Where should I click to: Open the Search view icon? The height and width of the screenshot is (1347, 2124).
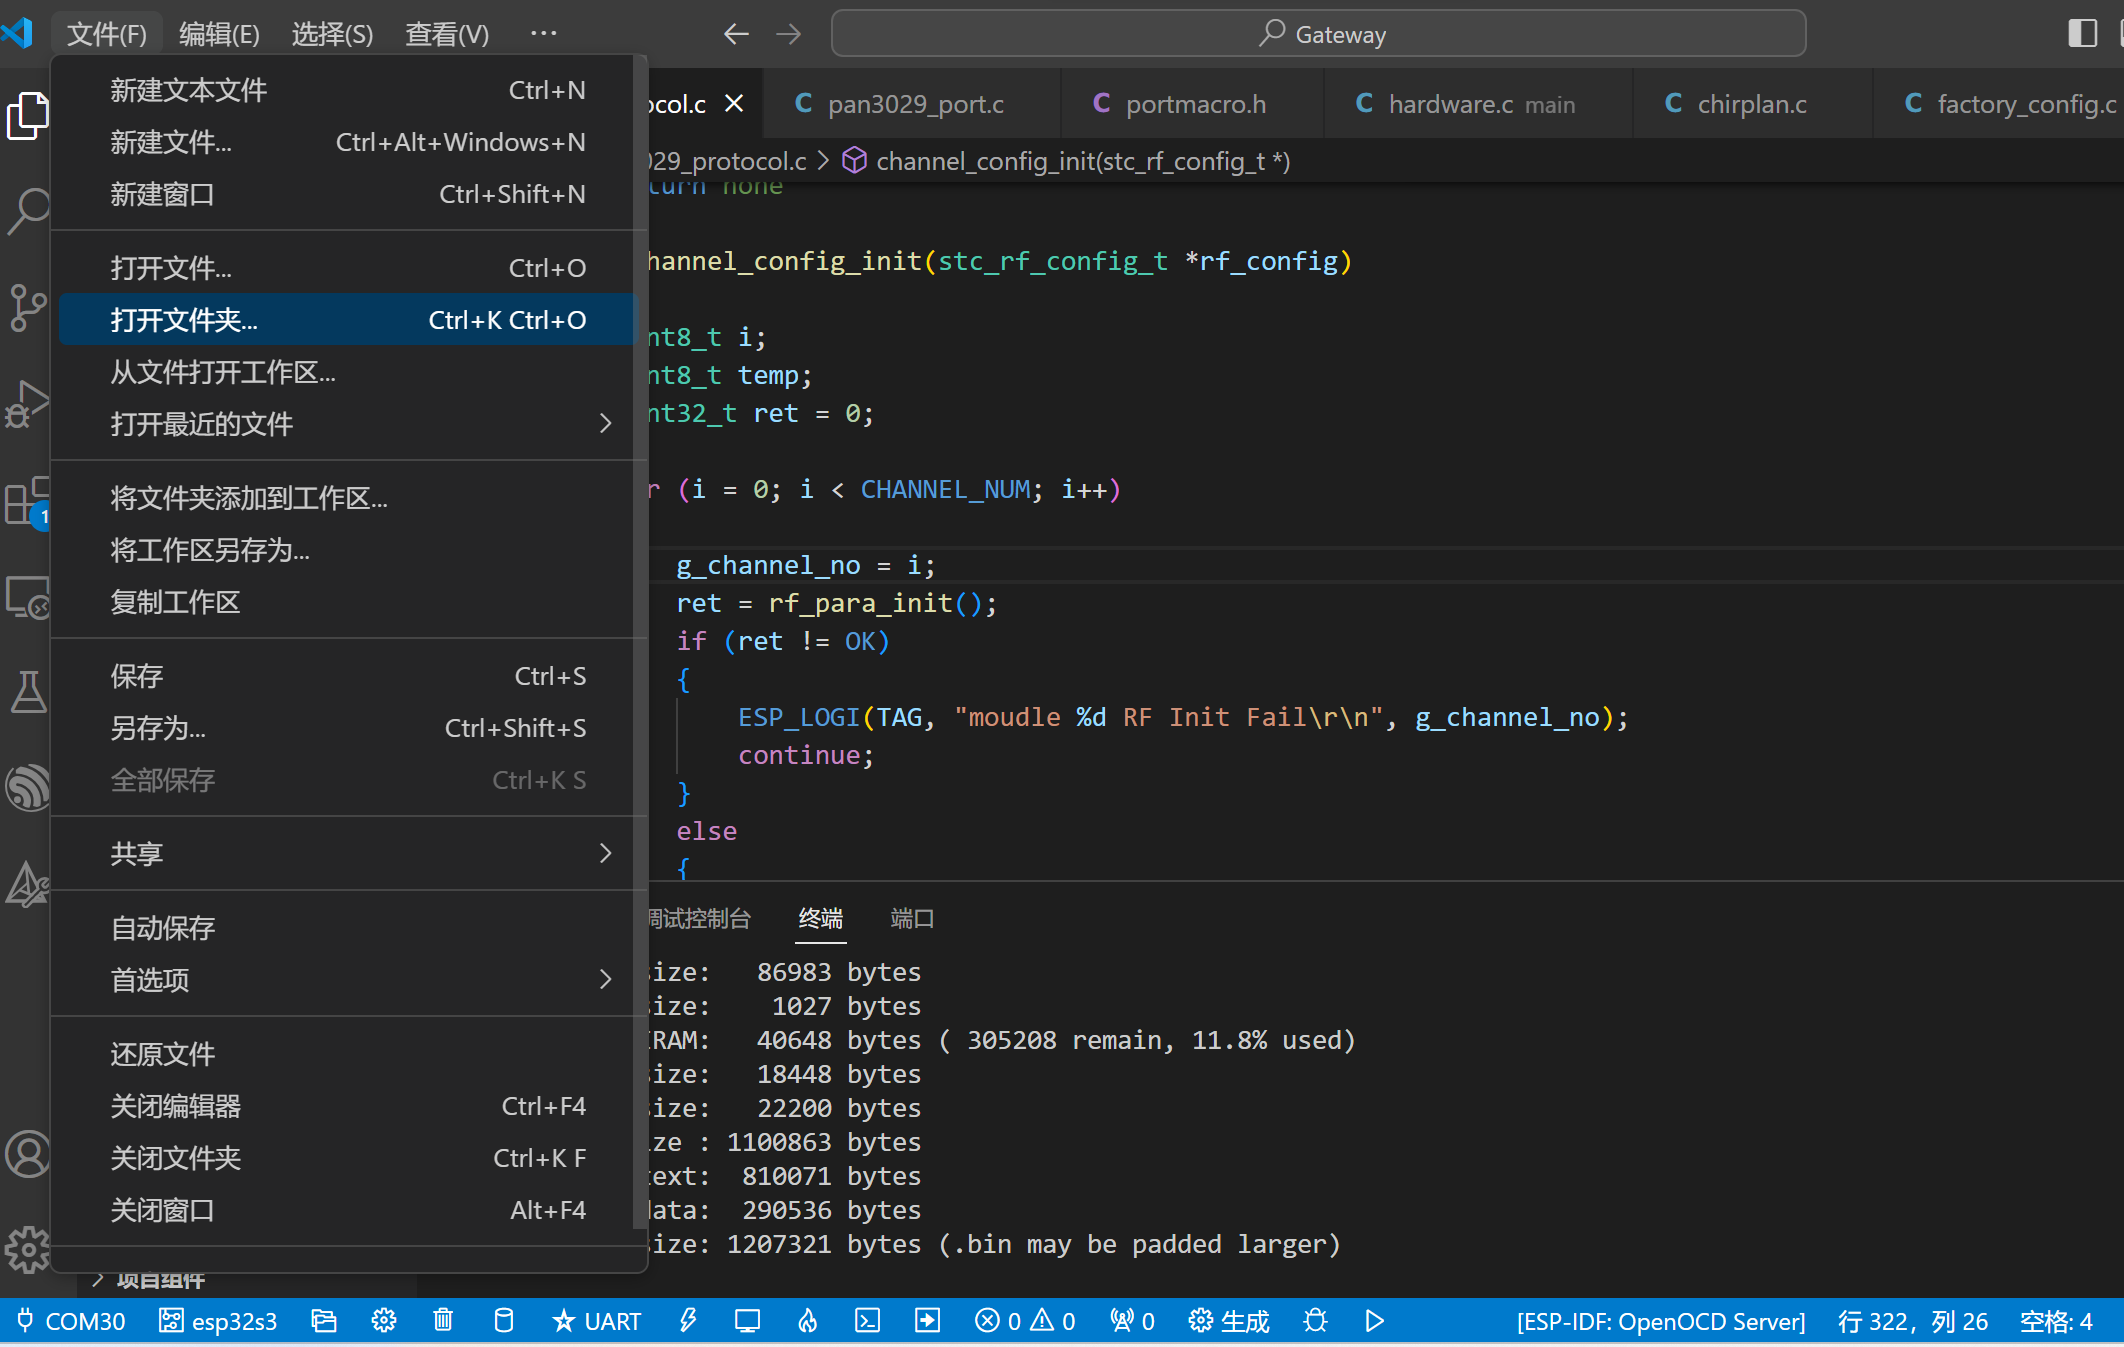(27, 211)
